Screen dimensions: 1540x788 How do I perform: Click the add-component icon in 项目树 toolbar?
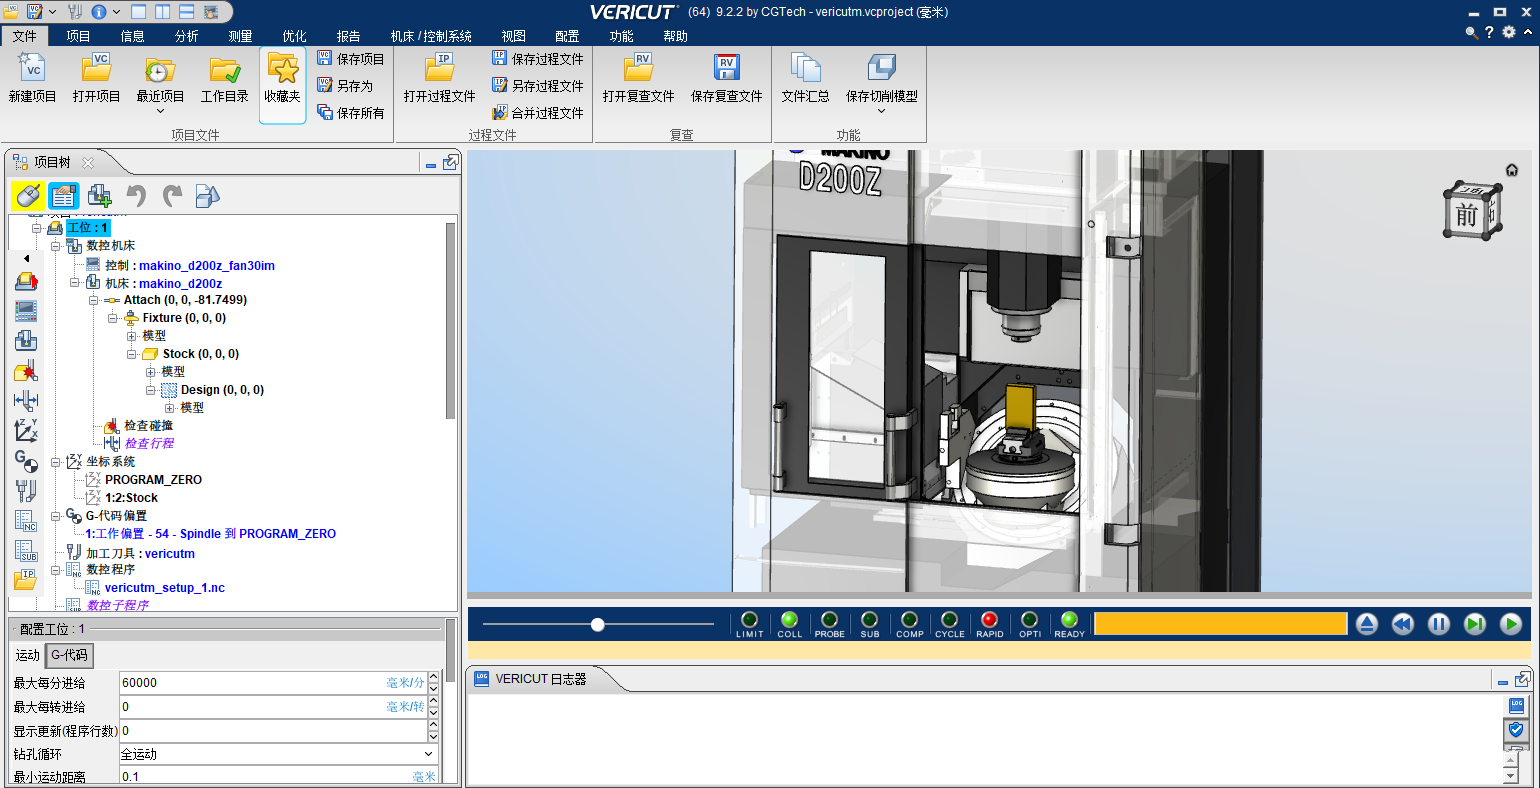[100, 196]
